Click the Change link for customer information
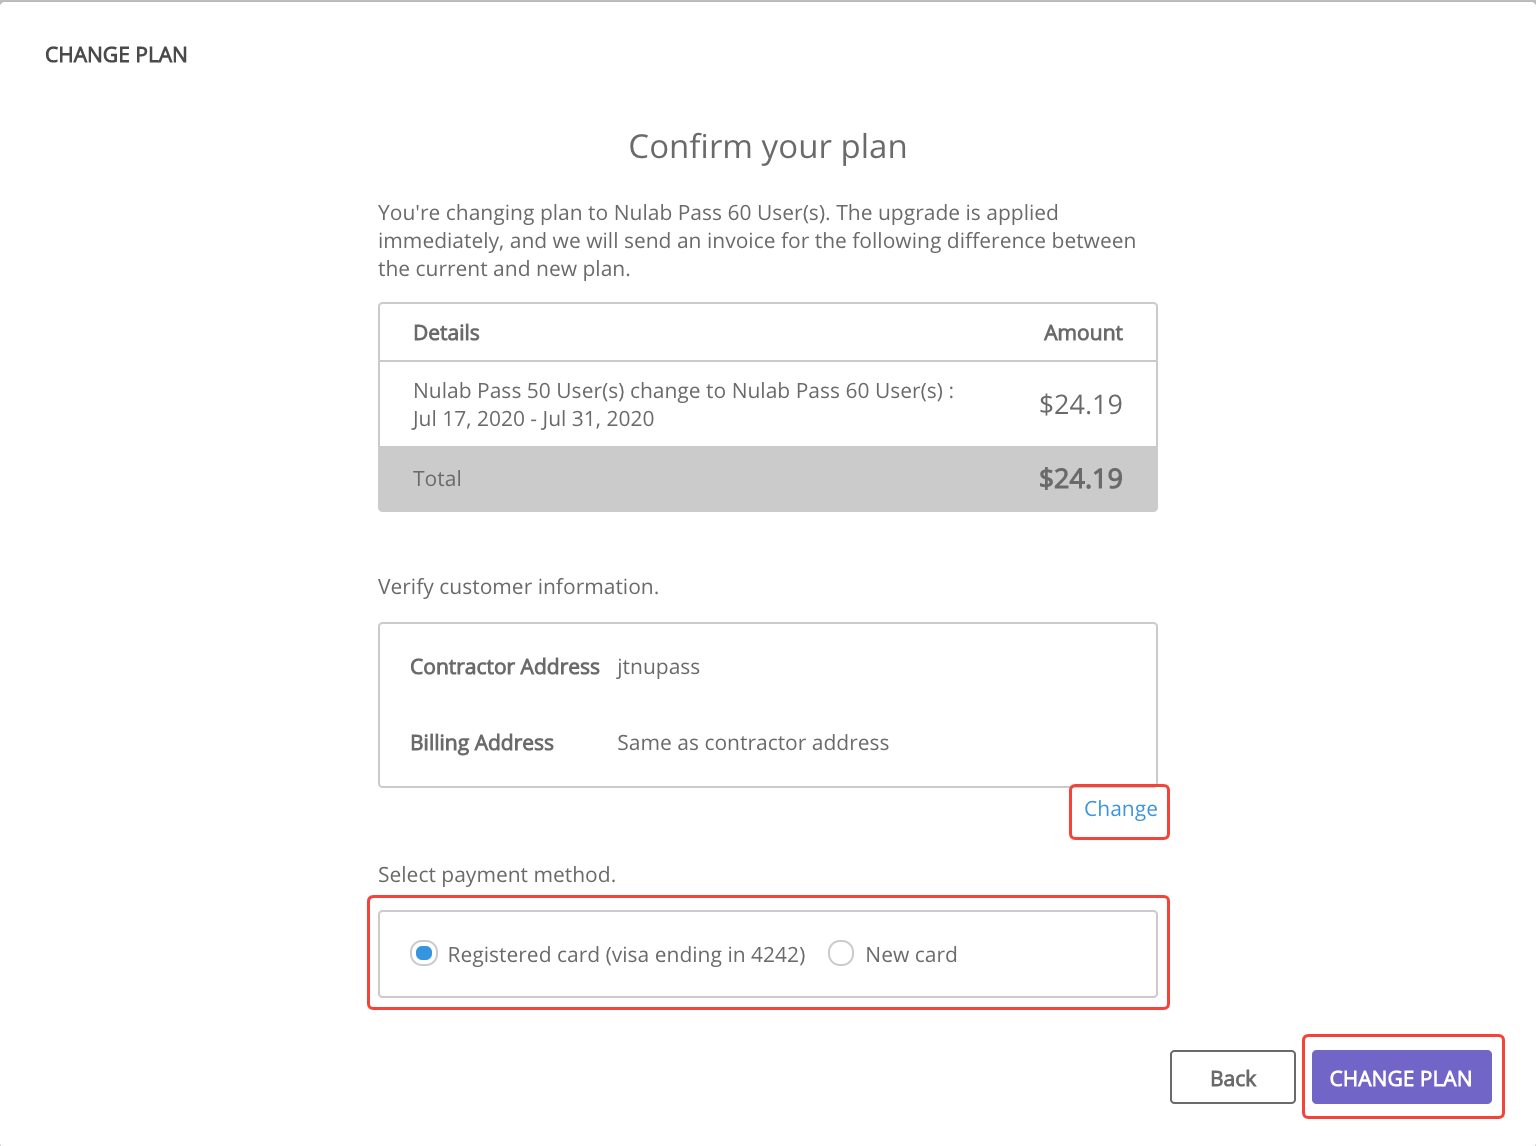Image resolution: width=1536 pixels, height=1146 pixels. (x=1120, y=809)
